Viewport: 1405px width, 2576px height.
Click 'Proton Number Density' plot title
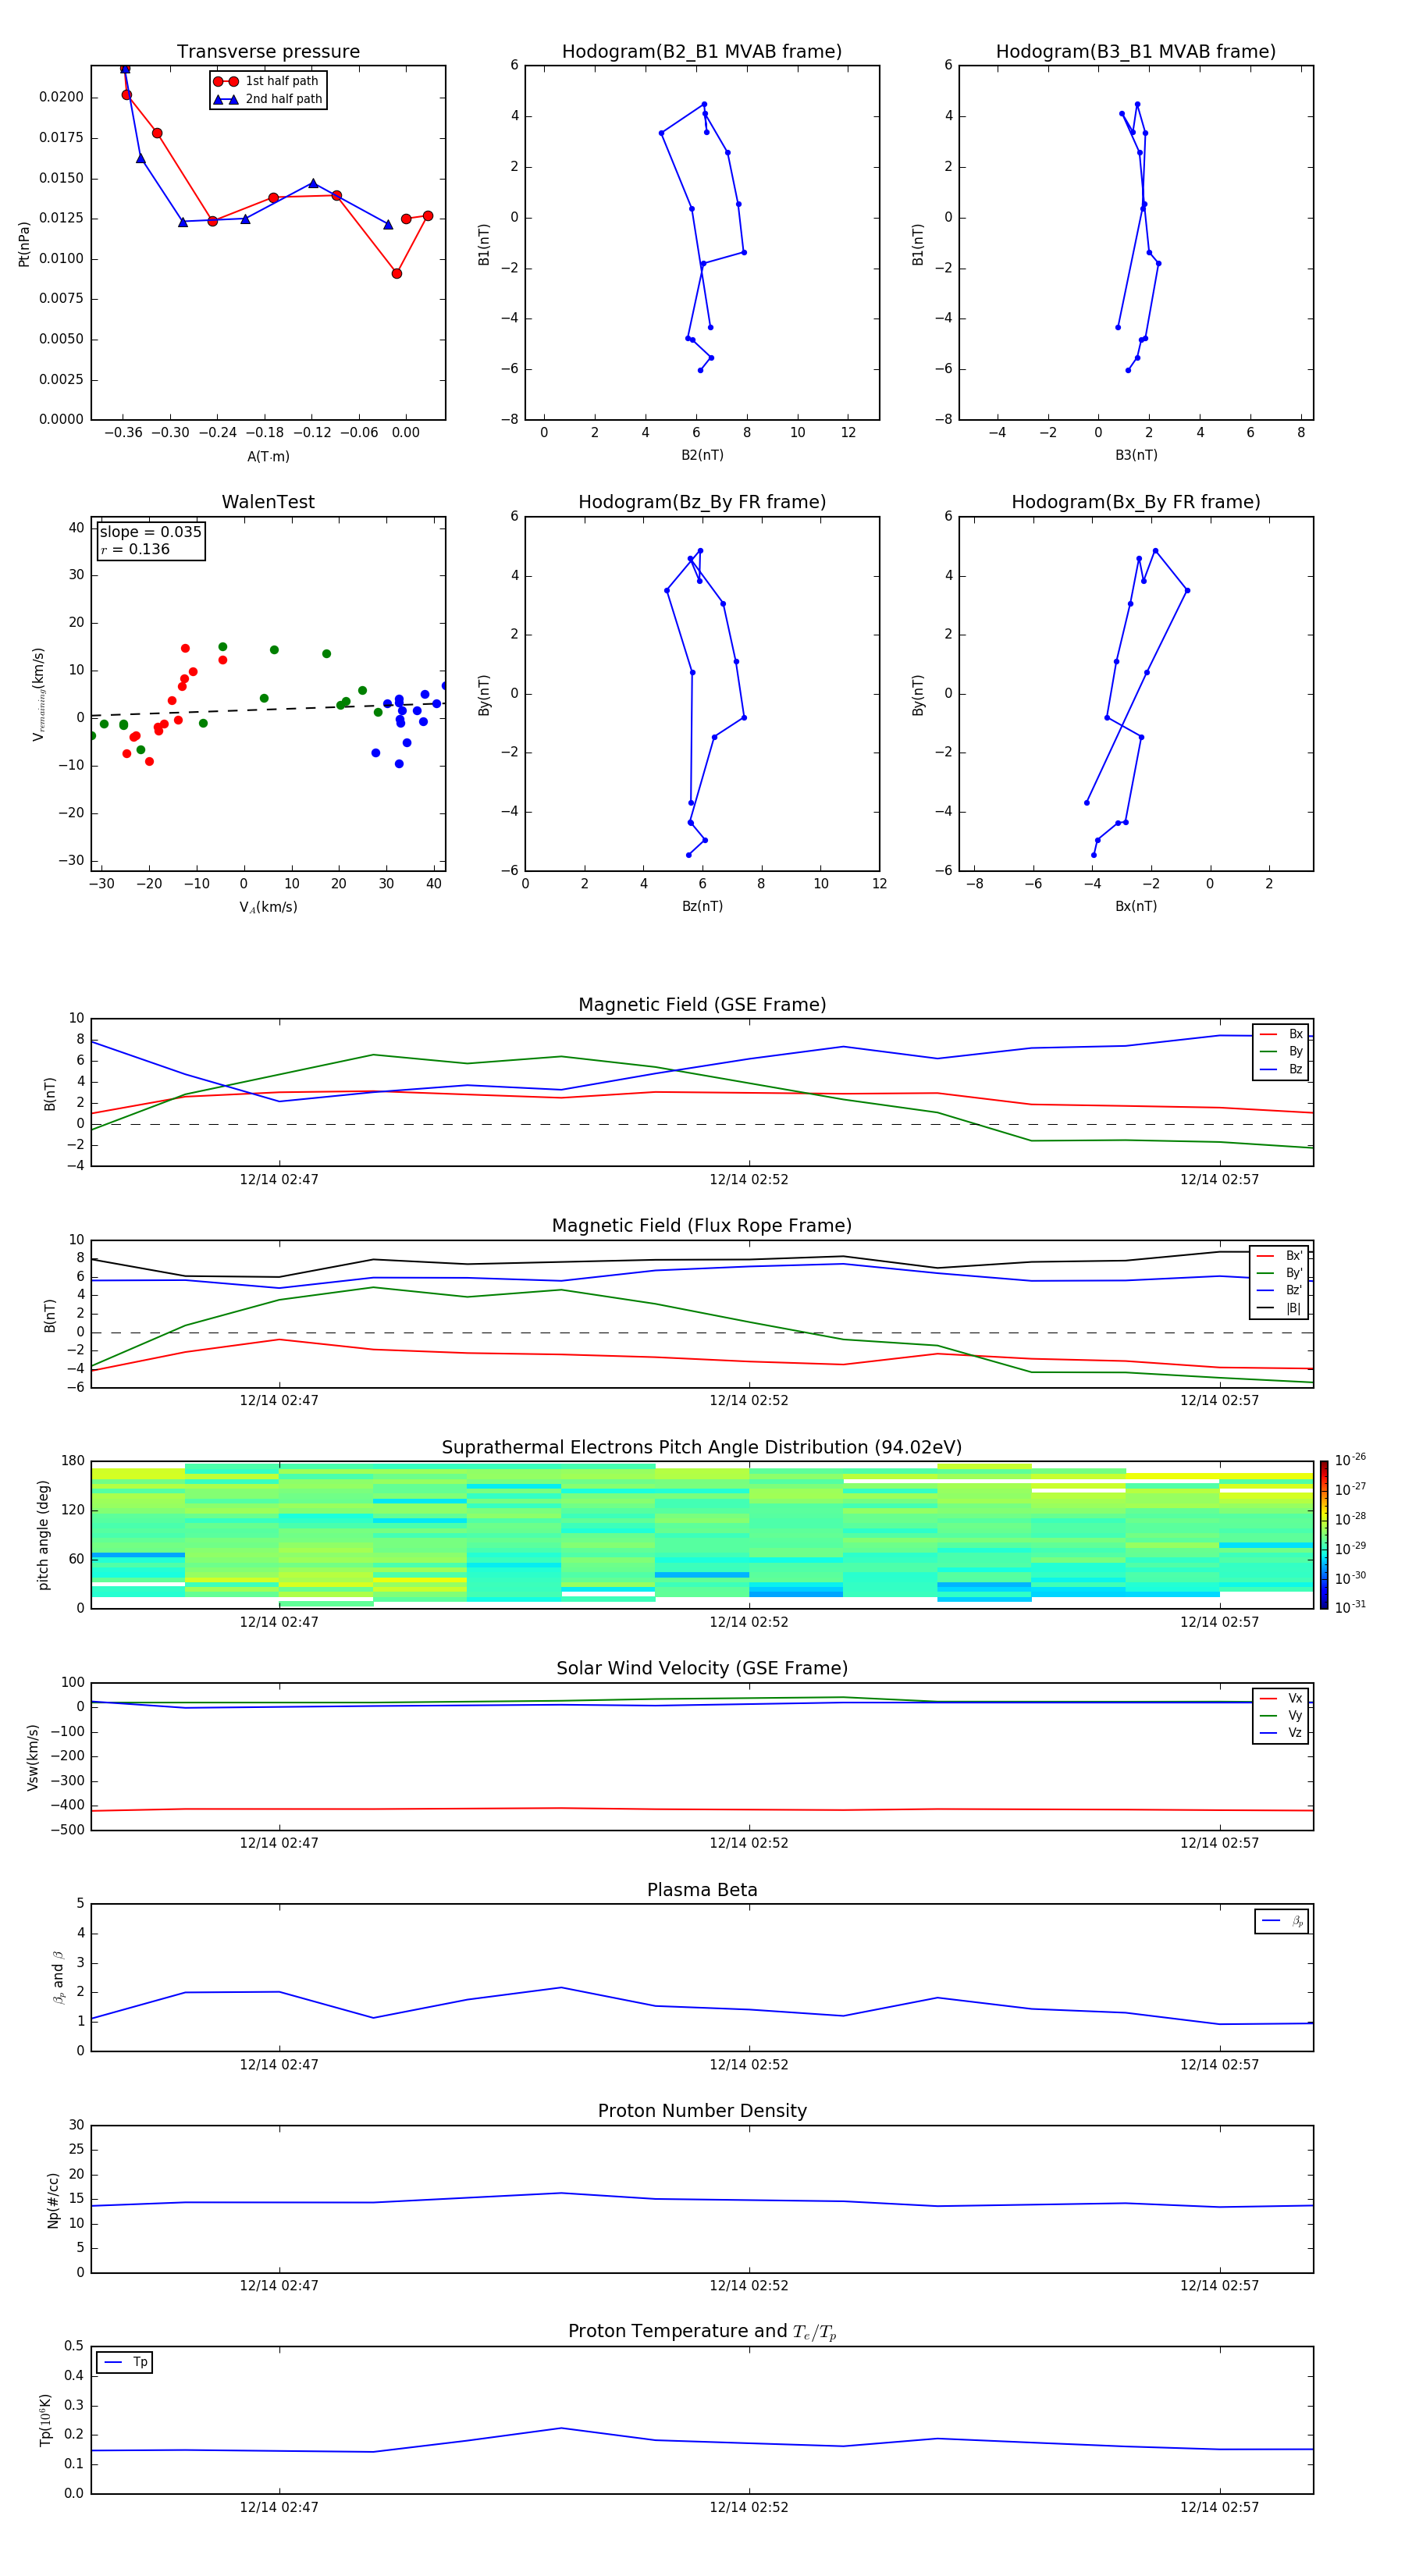[x=702, y=2111]
